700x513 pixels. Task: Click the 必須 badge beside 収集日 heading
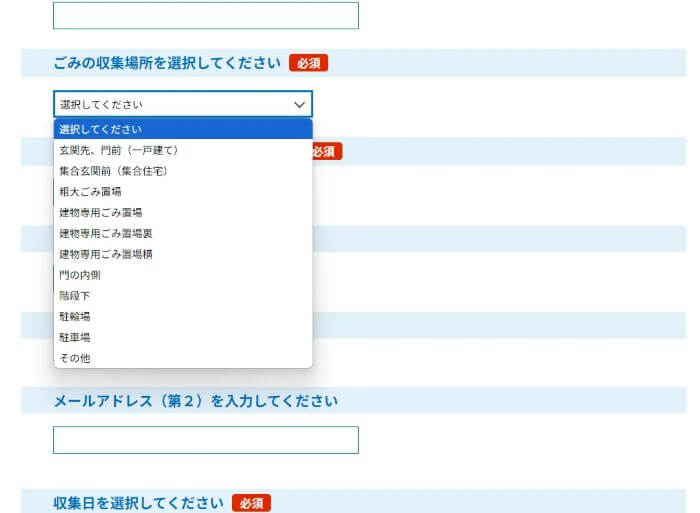point(251,503)
